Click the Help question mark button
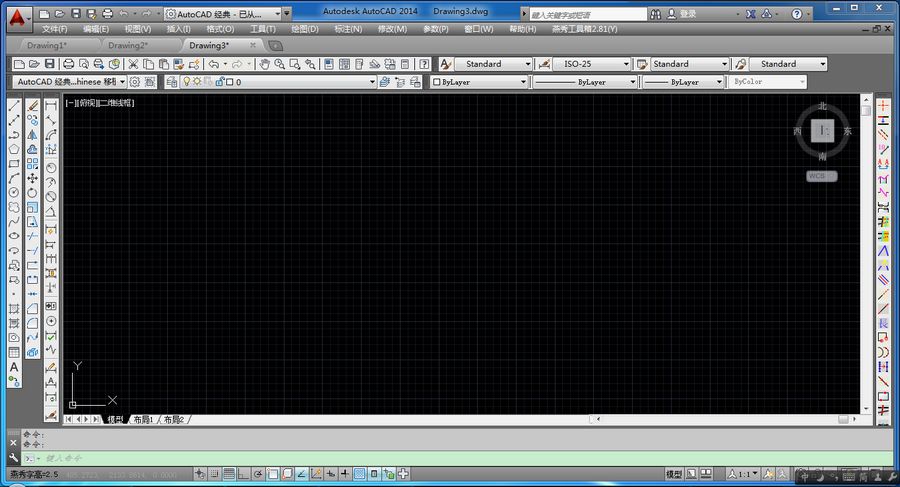Viewport: 900px width, 487px height. tap(797, 14)
